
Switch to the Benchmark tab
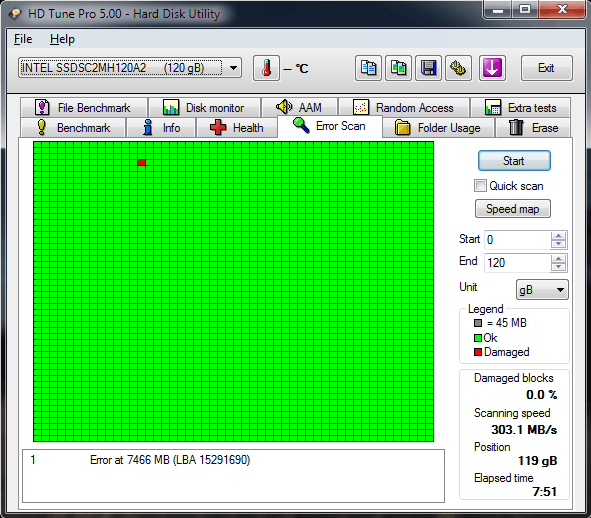click(x=73, y=128)
